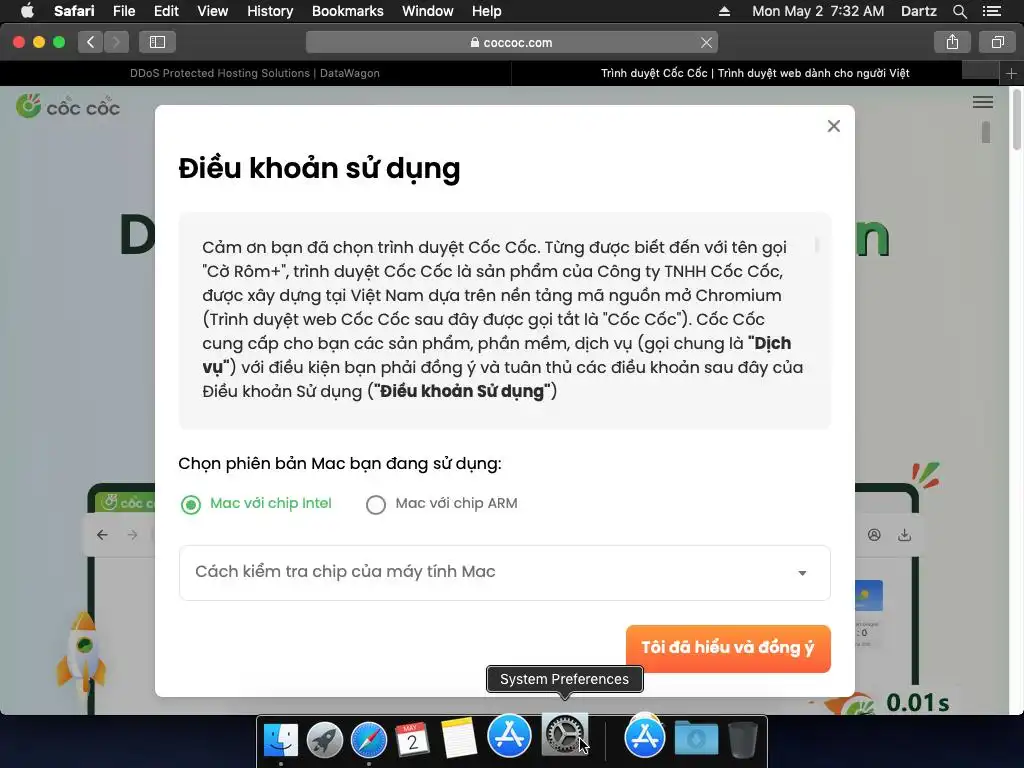Screen dimensions: 1024x768
Task: Open Trash in the Dock
Action: [x=743, y=739]
